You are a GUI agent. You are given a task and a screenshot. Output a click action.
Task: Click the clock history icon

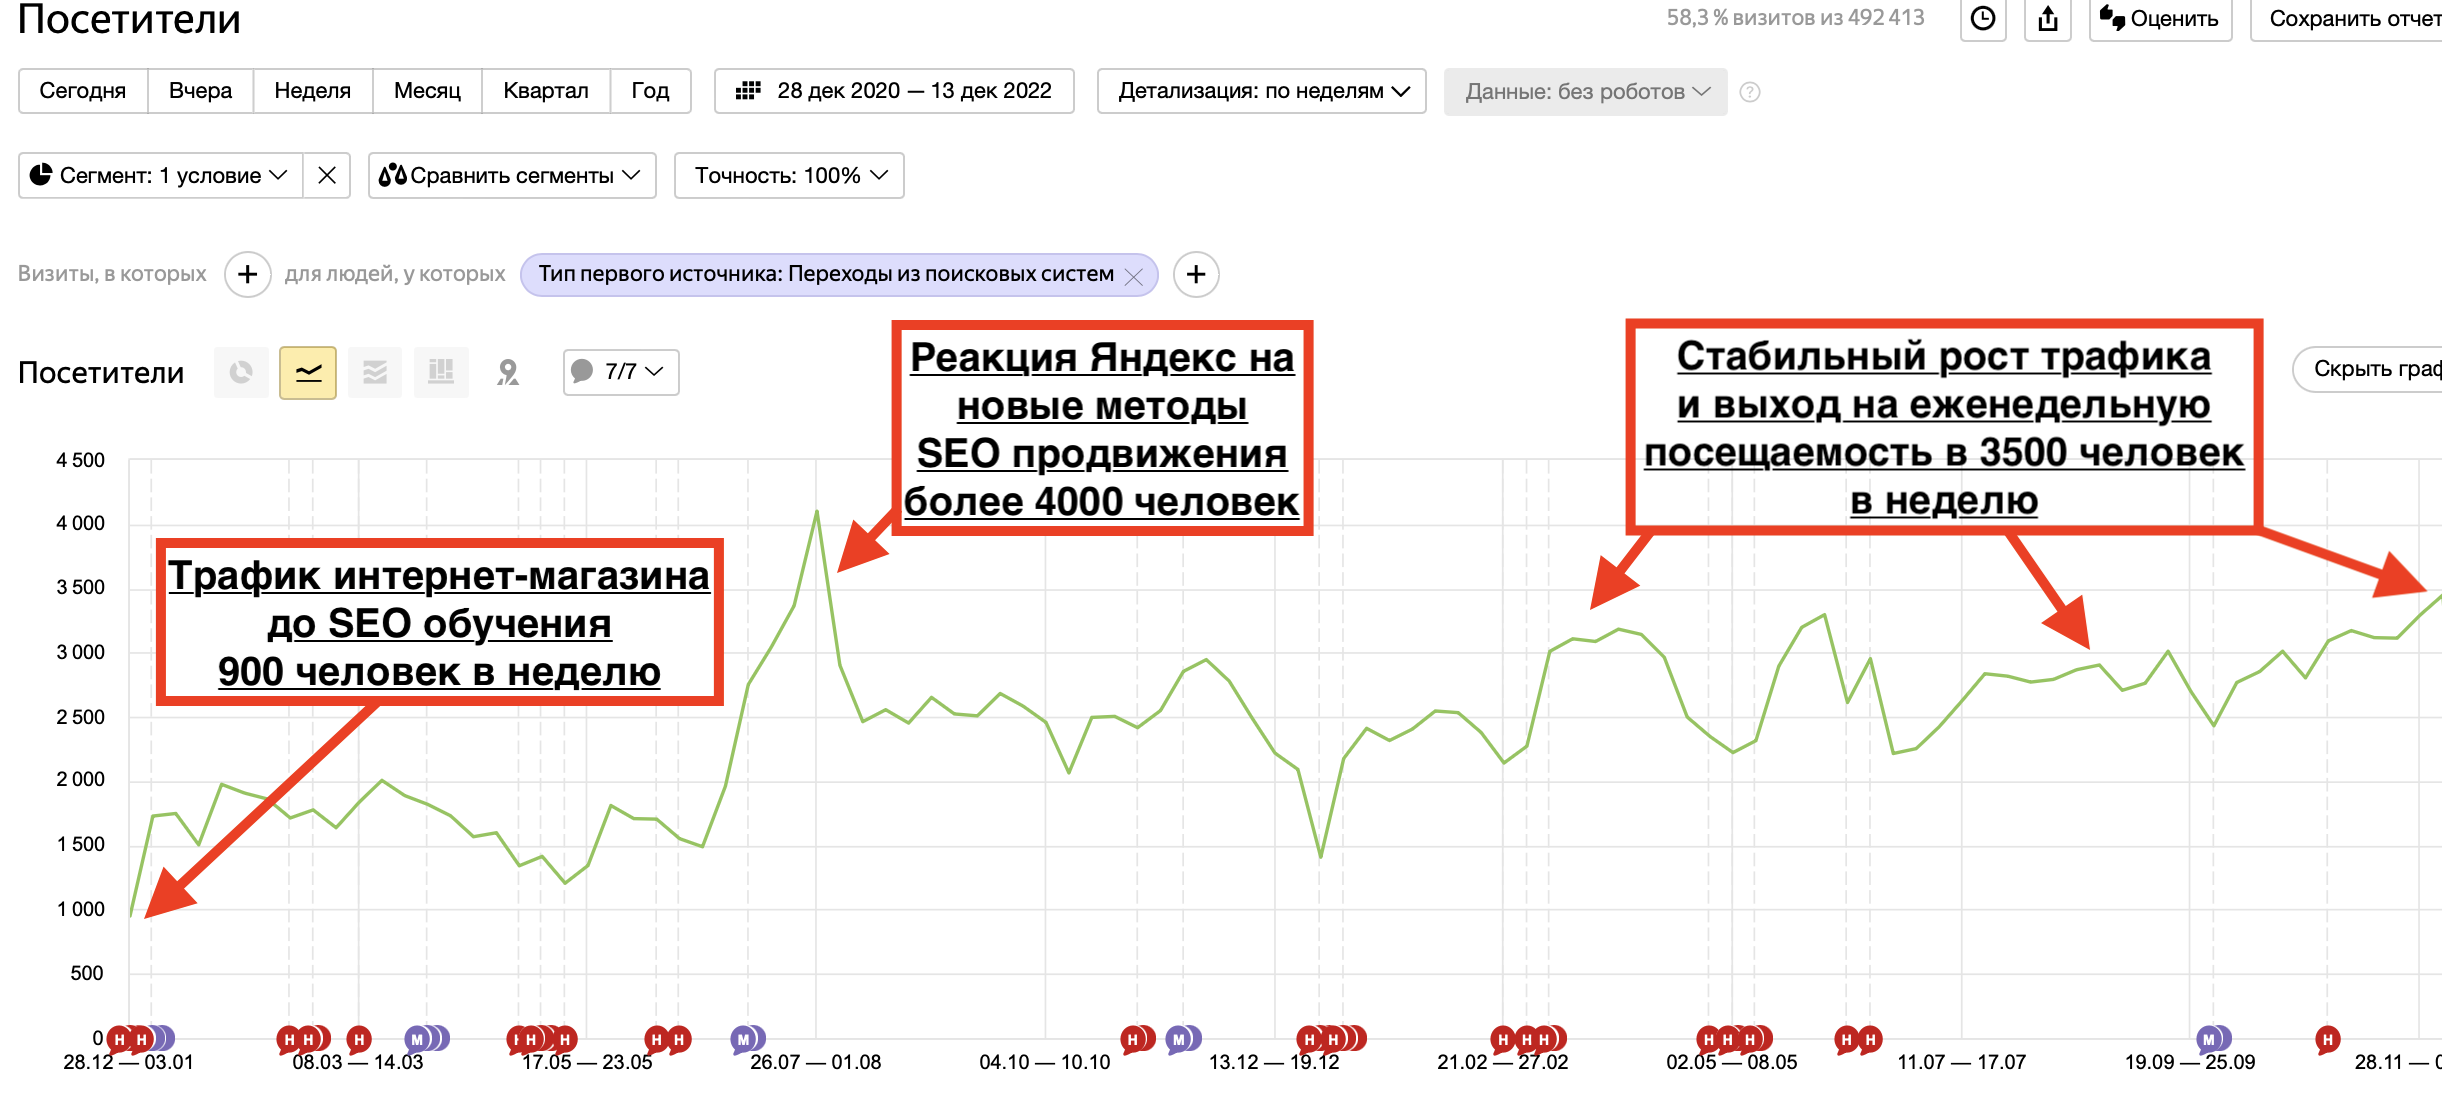(x=1982, y=19)
